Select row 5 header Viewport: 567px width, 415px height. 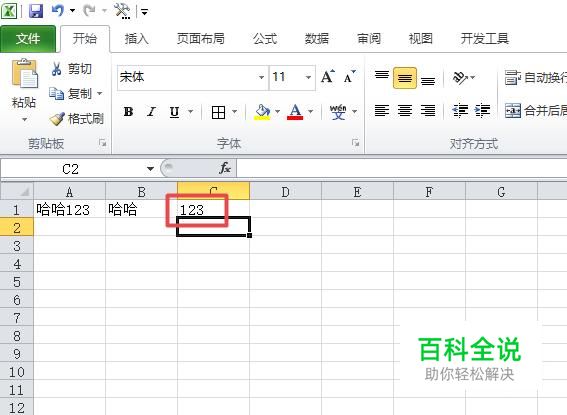tap(17, 281)
